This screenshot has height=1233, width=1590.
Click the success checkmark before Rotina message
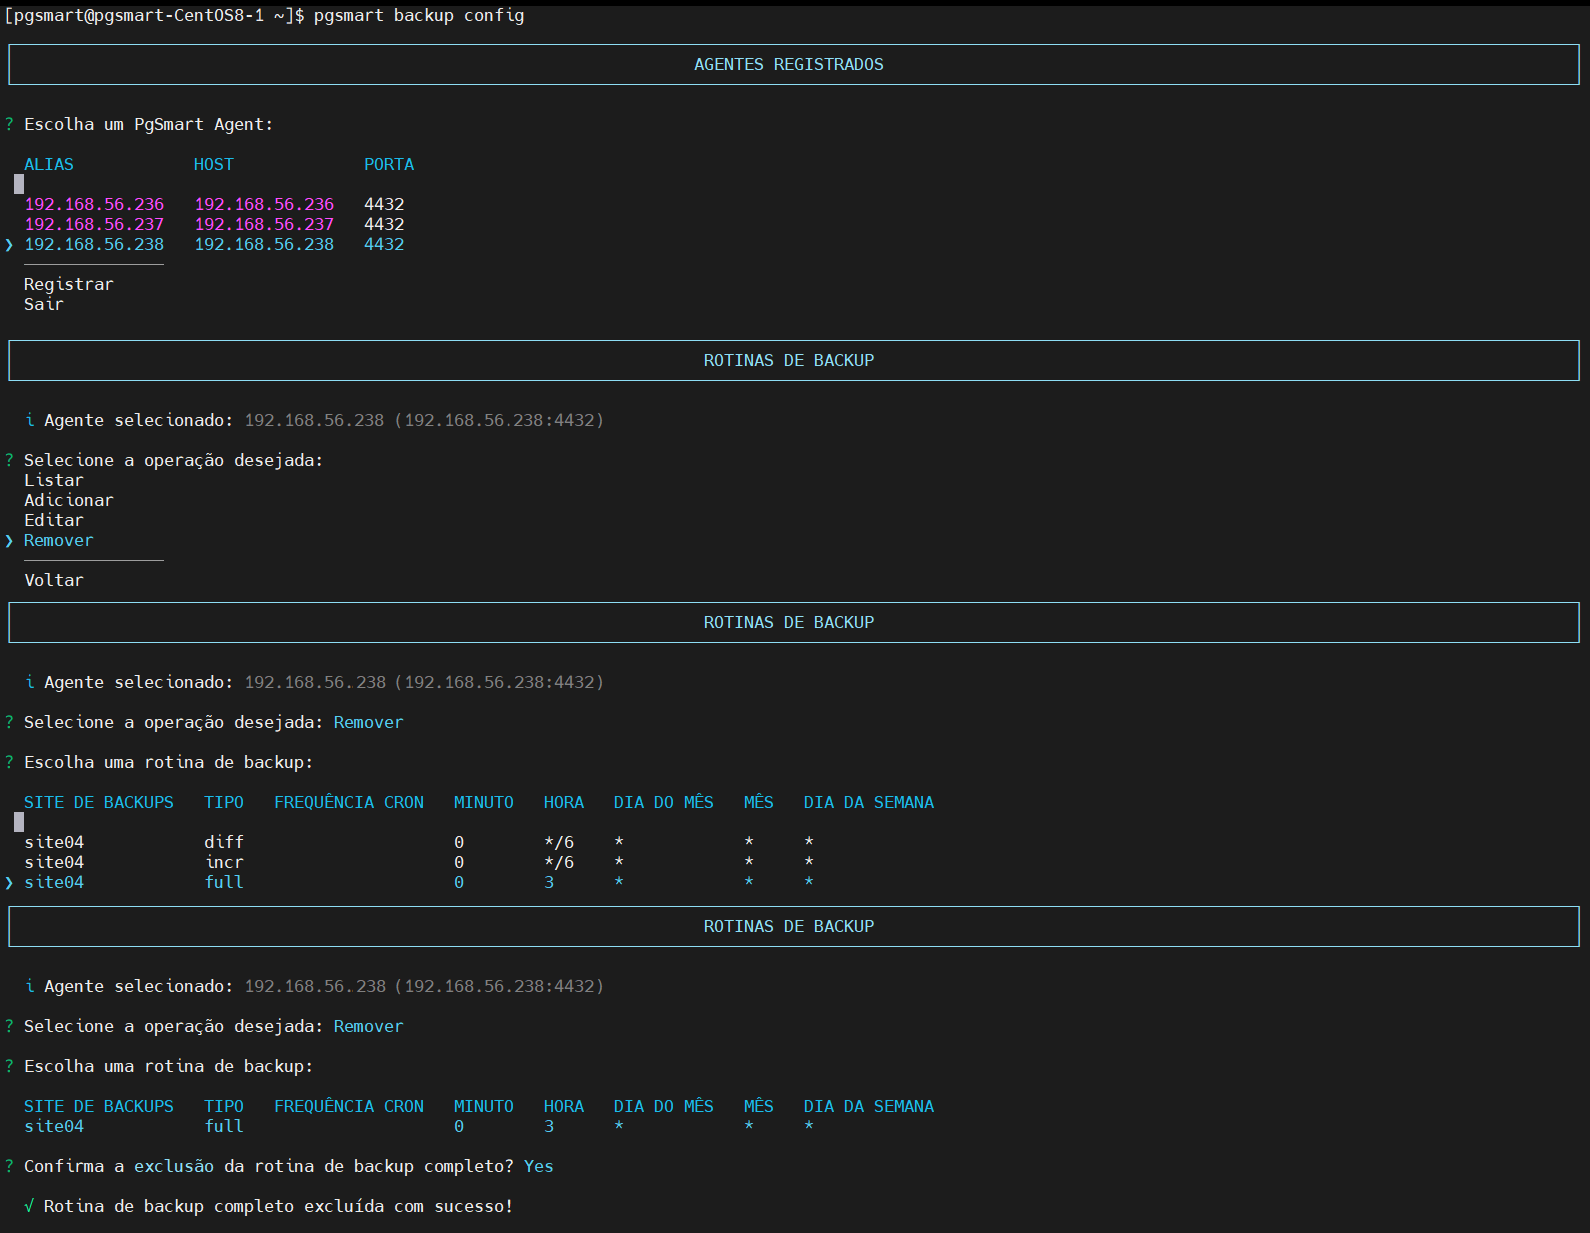click(29, 1206)
